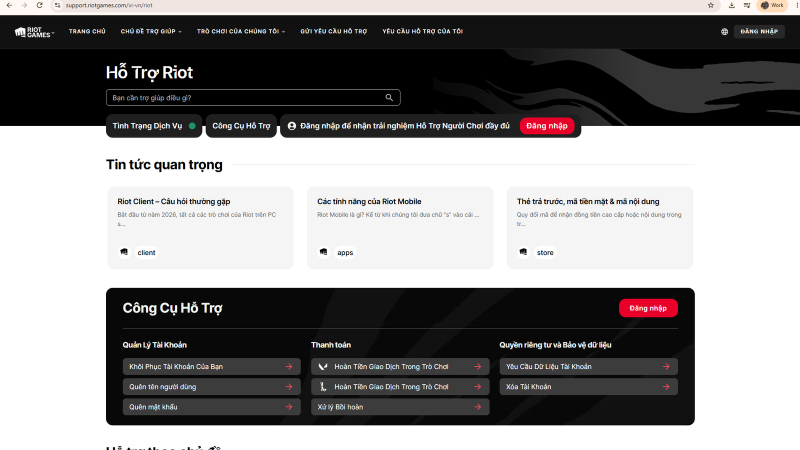Open Thẻ trả trước, mã tiền mặt card
This screenshot has width=800, height=450.
pyautogui.click(x=600, y=228)
